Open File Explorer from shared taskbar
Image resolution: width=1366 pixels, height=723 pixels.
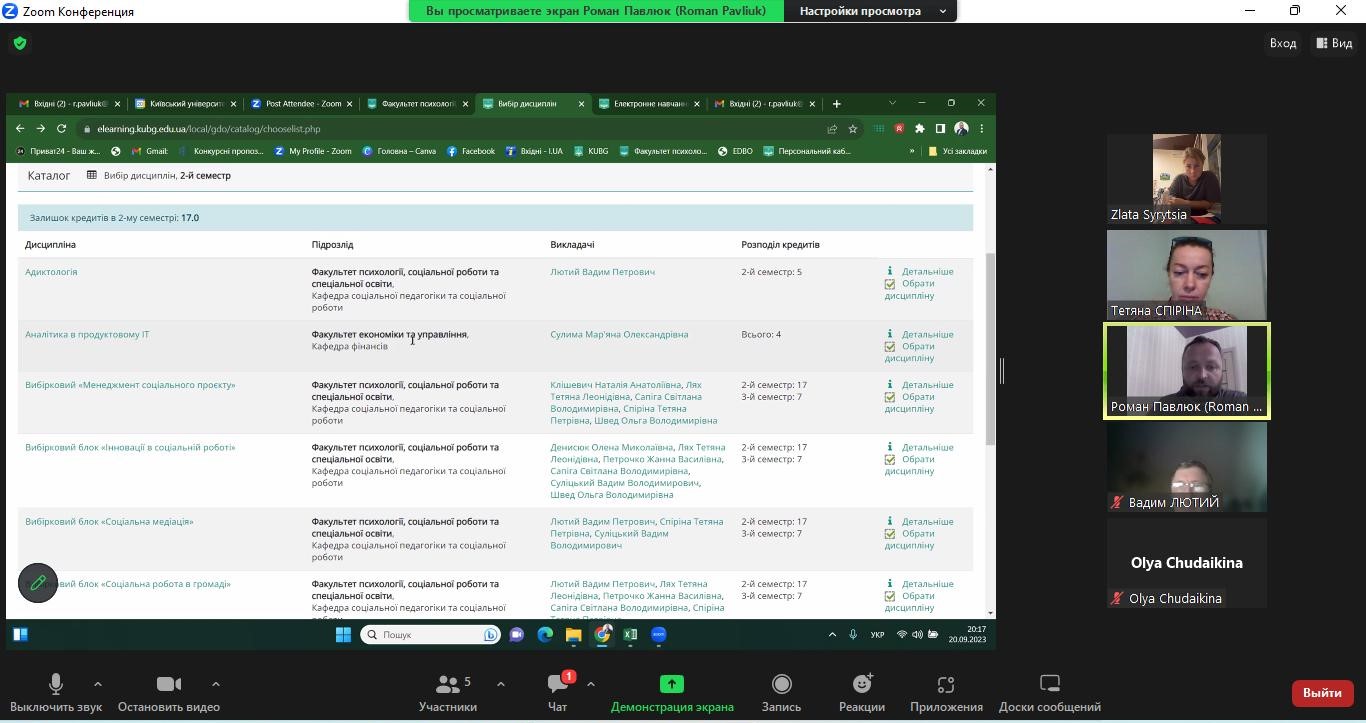pyautogui.click(x=573, y=635)
